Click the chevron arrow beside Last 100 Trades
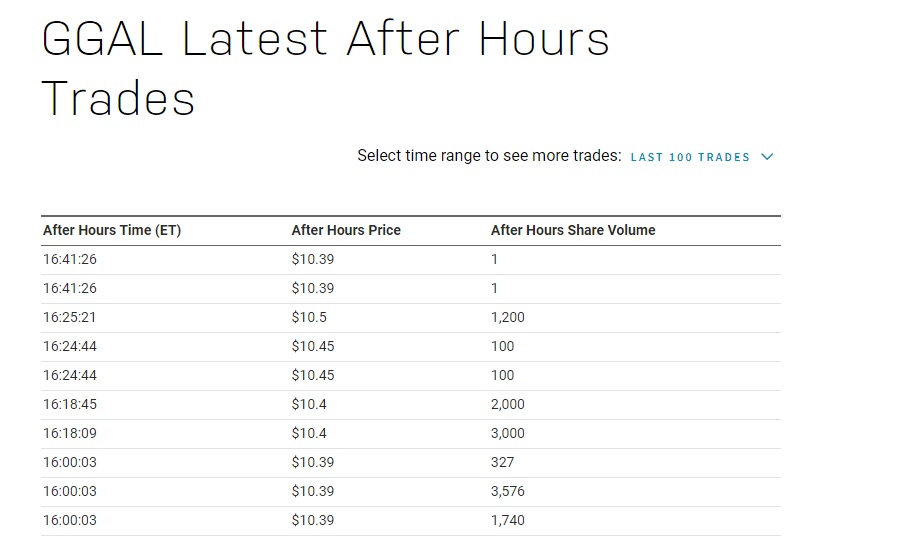 click(767, 157)
